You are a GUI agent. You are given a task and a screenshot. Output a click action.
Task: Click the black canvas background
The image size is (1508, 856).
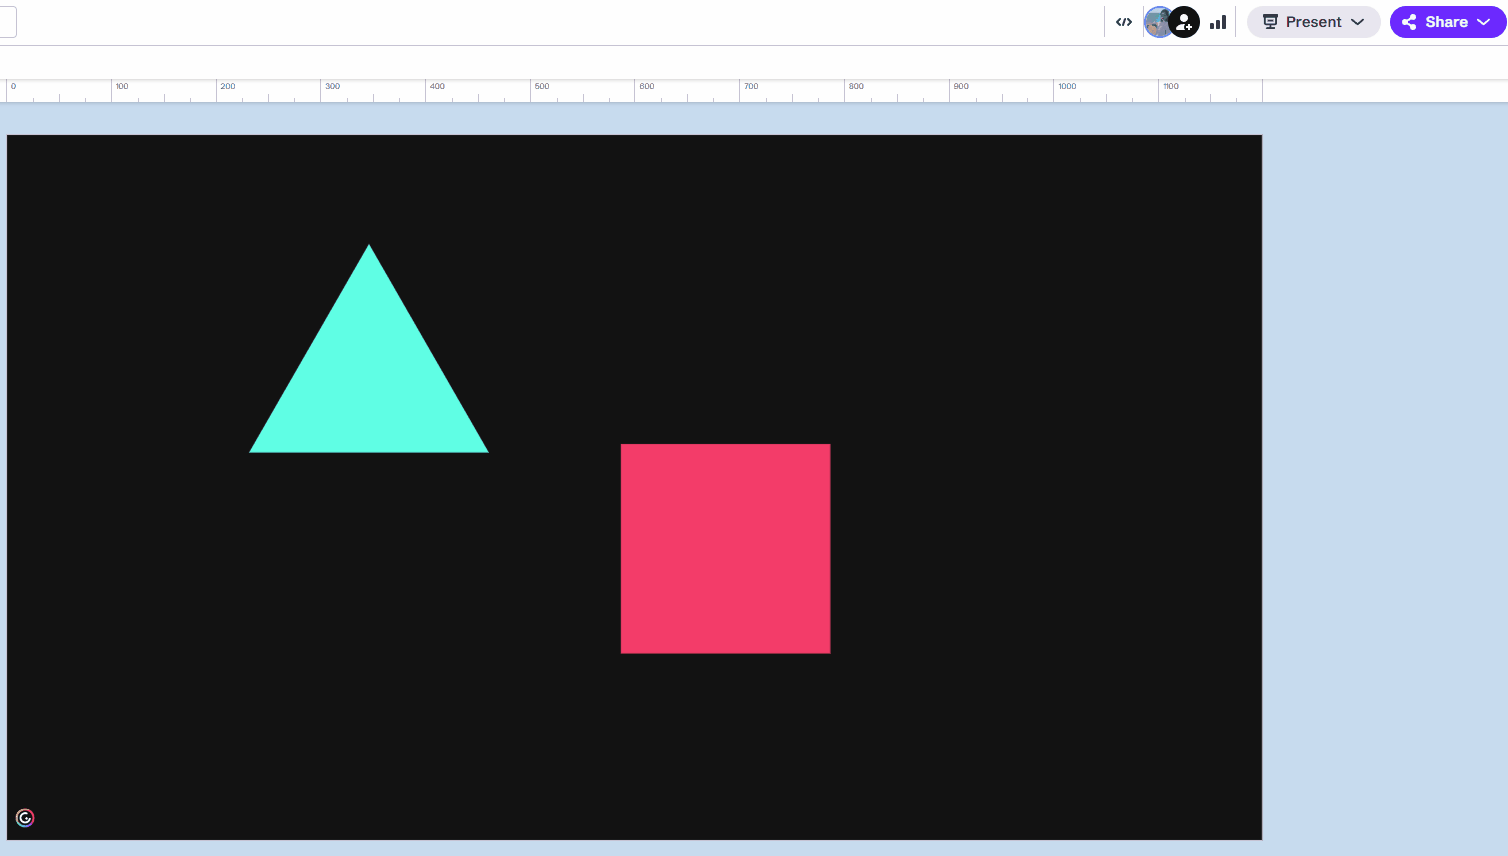[x=1000, y=300]
